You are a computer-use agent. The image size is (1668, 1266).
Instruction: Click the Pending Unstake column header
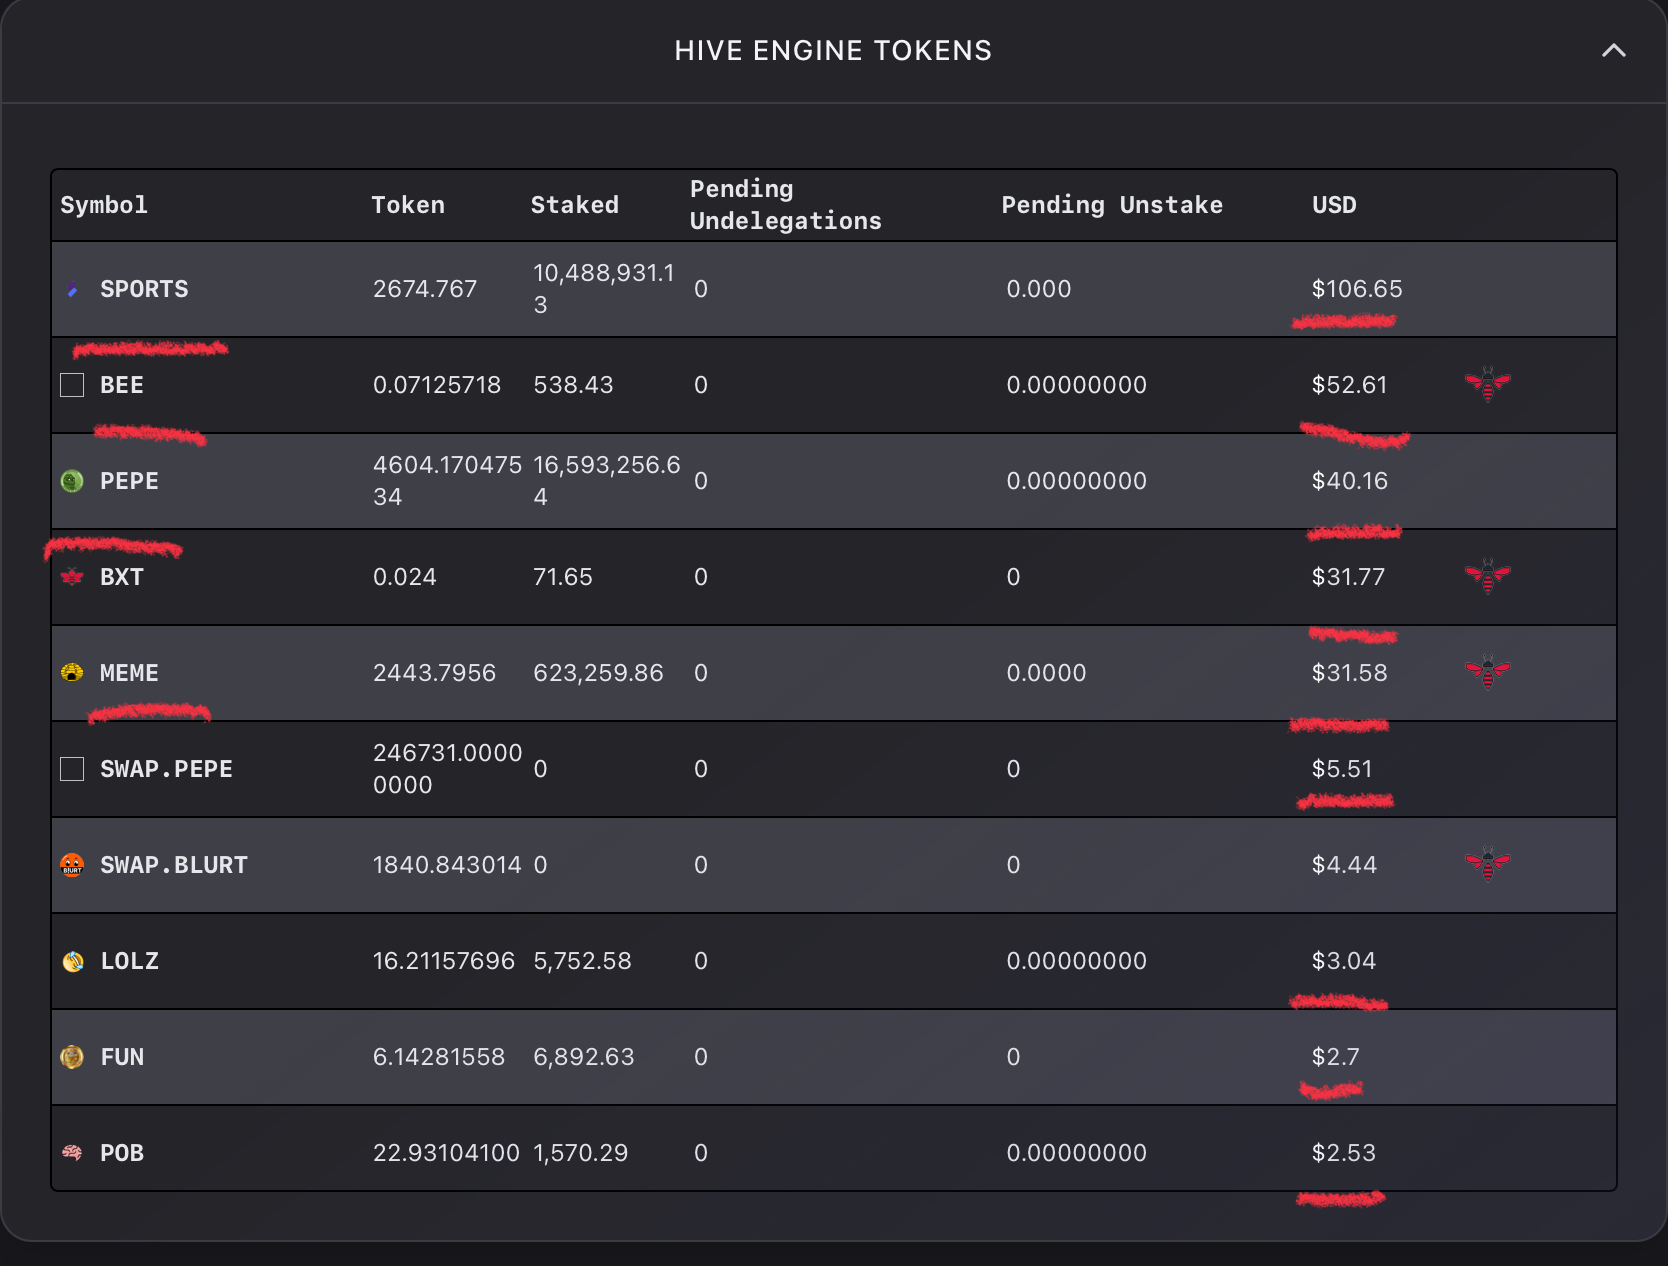point(1112,205)
